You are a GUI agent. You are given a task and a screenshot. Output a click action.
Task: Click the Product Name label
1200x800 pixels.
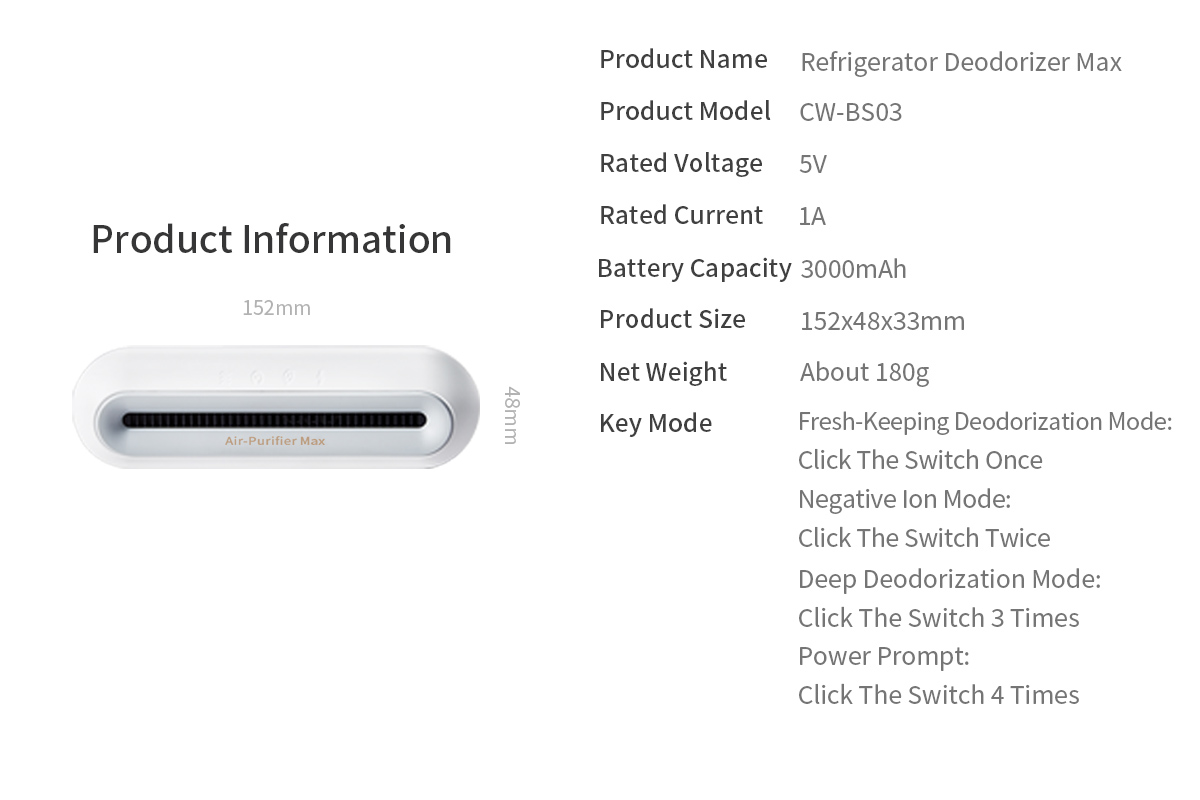683,59
